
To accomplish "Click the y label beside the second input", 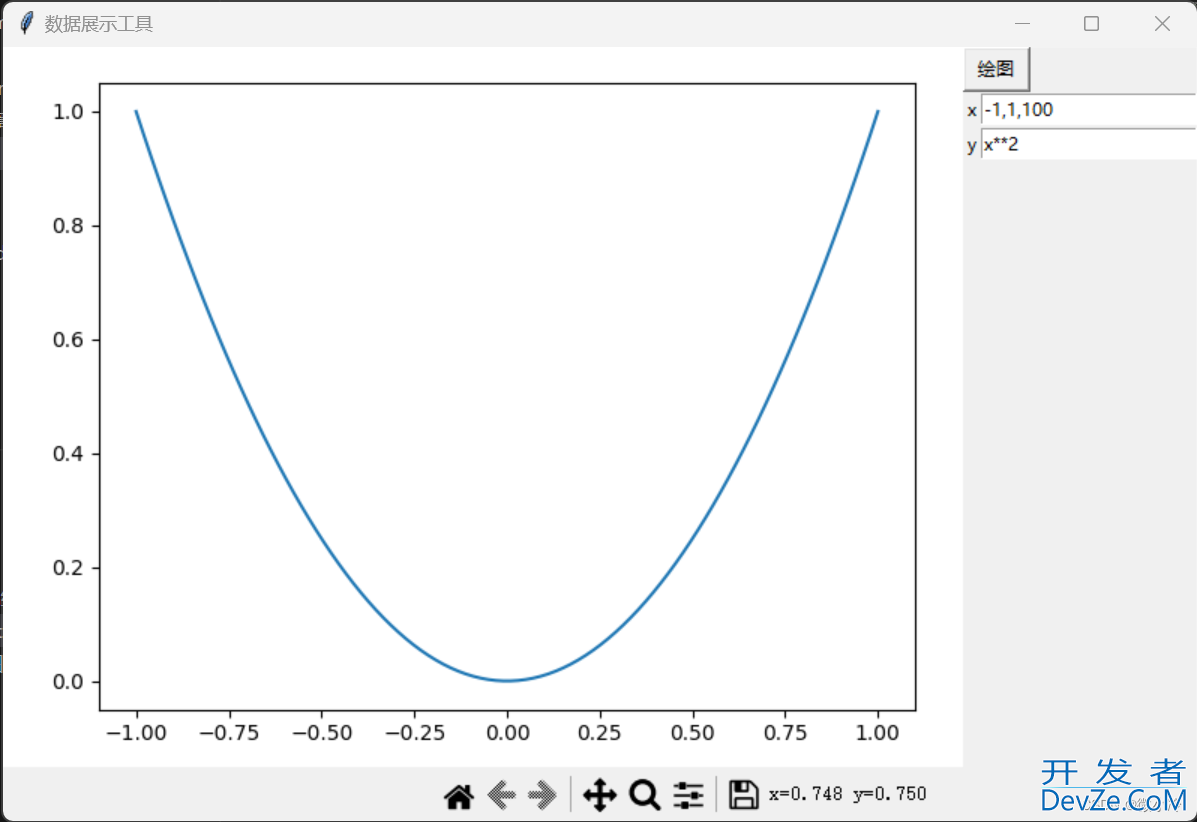I will [x=972, y=146].
